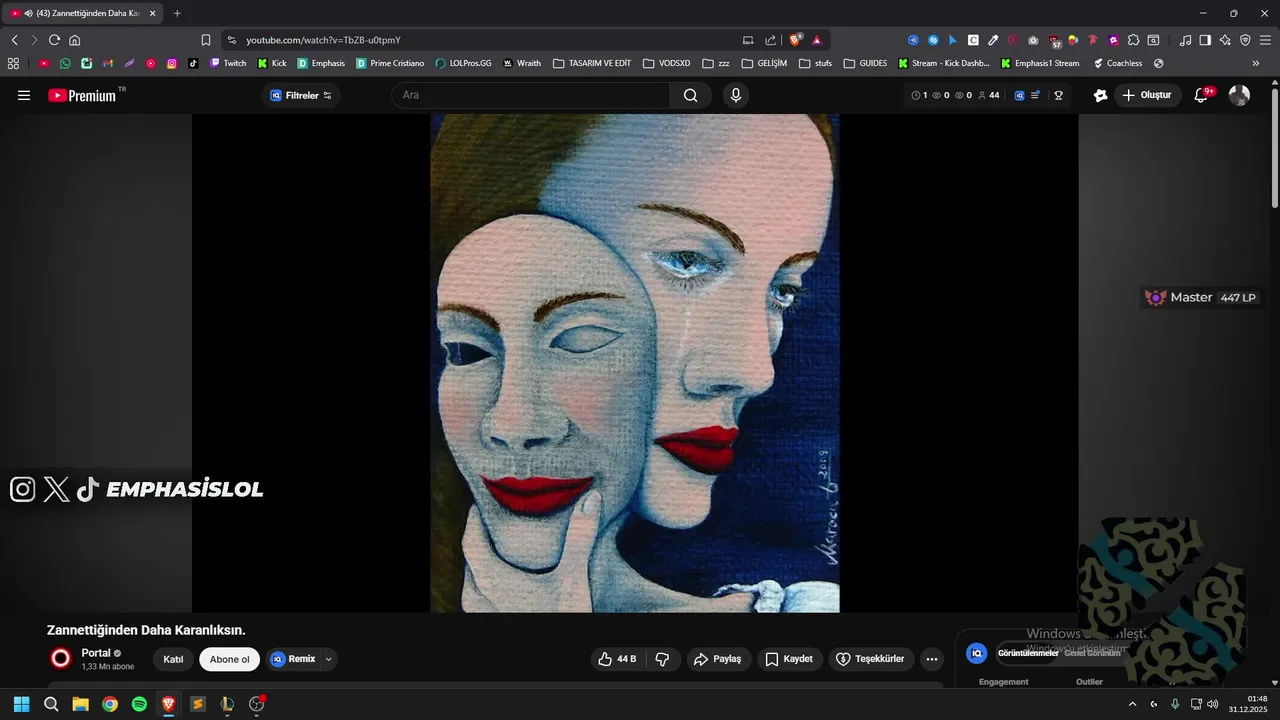Like the video with 44 B likes
The width and height of the screenshot is (1280, 720).
(x=617, y=659)
